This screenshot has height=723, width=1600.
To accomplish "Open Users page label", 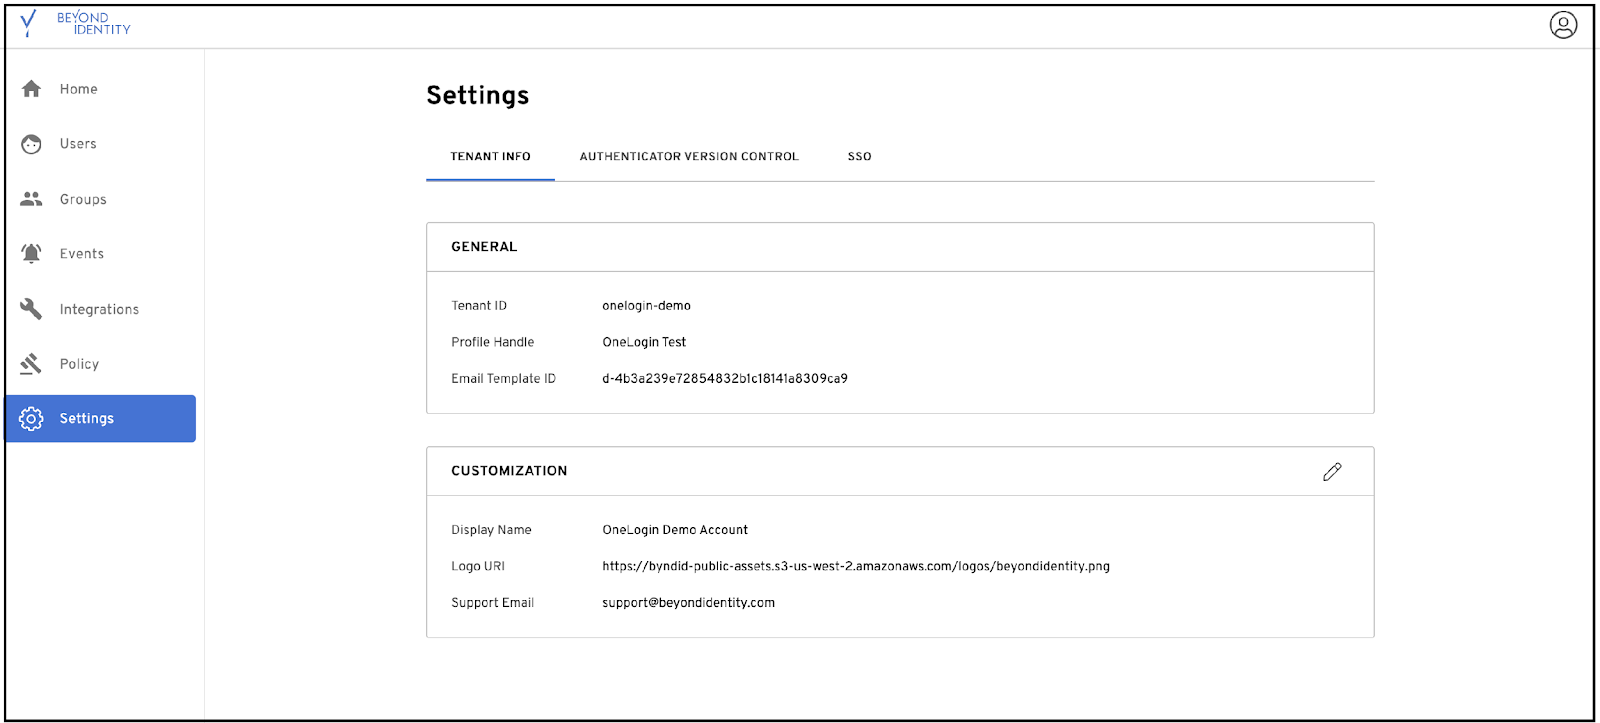I will (78, 144).
